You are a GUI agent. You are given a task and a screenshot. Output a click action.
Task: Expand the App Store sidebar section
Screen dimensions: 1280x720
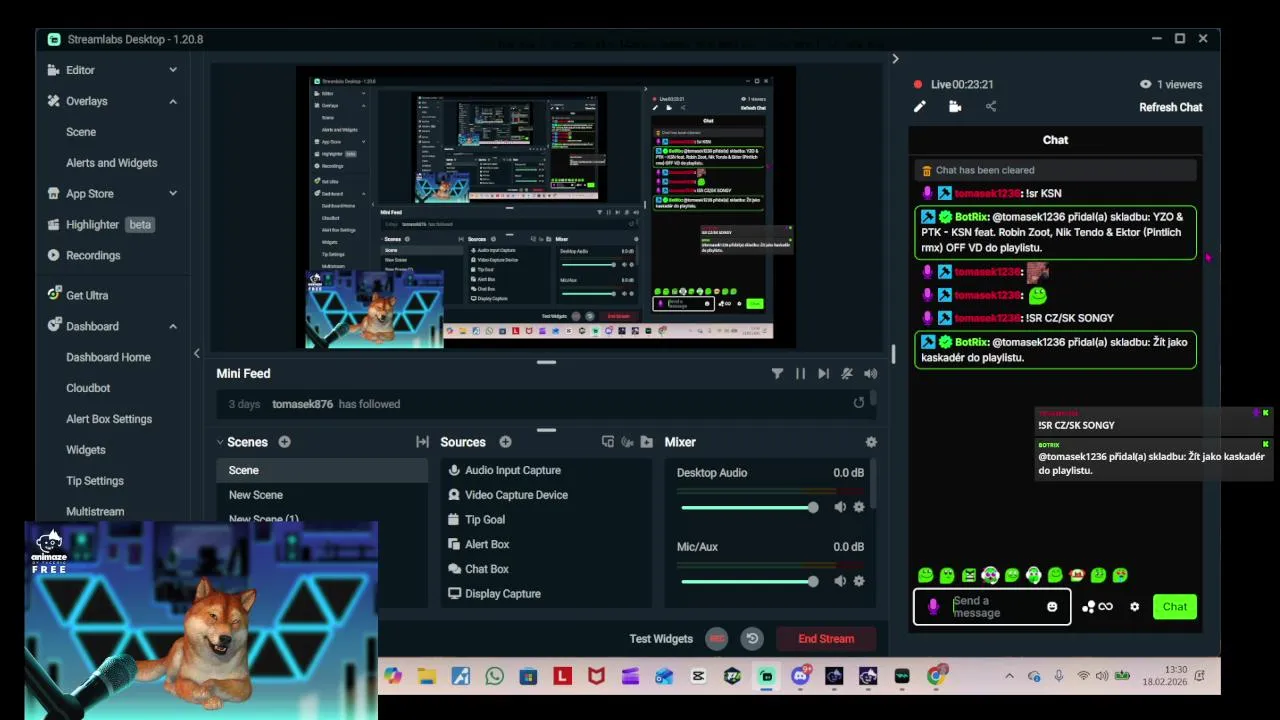click(x=173, y=194)
